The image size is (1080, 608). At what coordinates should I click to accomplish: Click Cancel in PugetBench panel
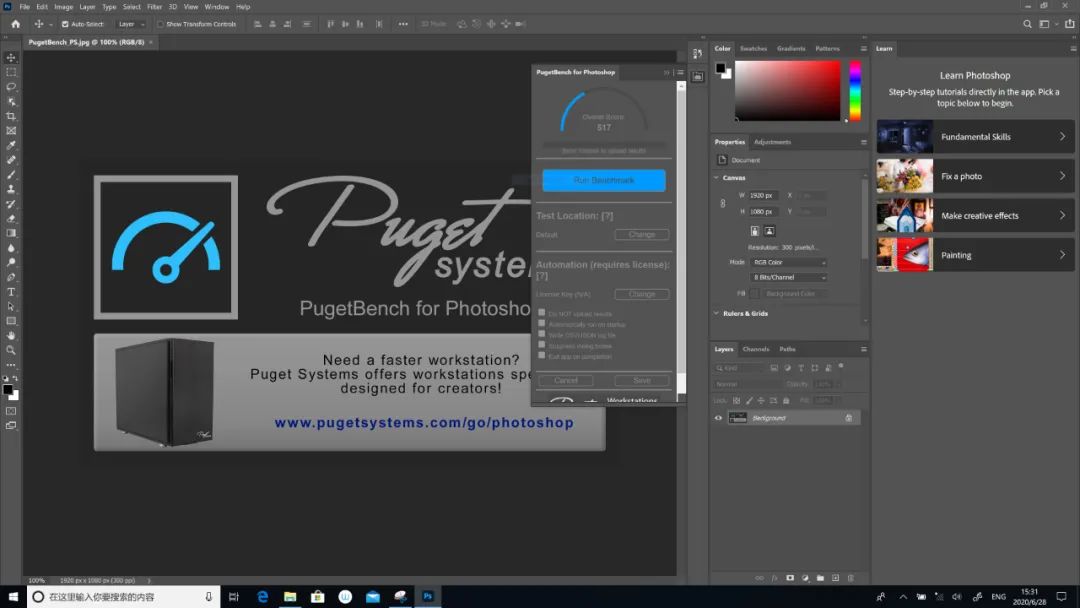(x=565, y=380)
